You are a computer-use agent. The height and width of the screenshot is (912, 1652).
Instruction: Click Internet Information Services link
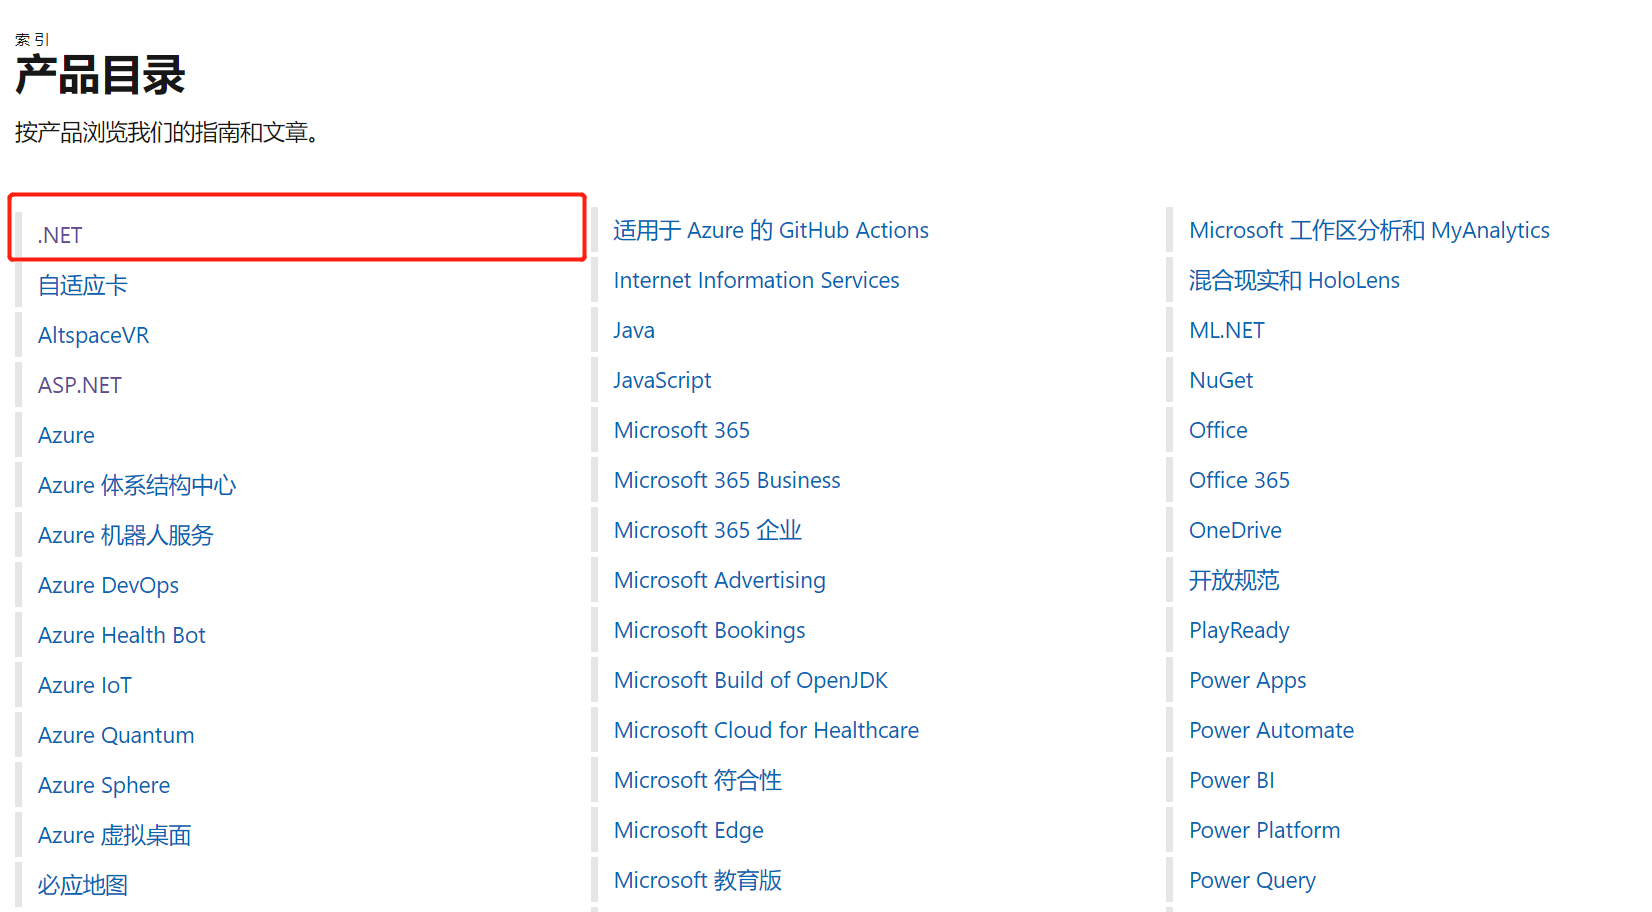(757, 280)
